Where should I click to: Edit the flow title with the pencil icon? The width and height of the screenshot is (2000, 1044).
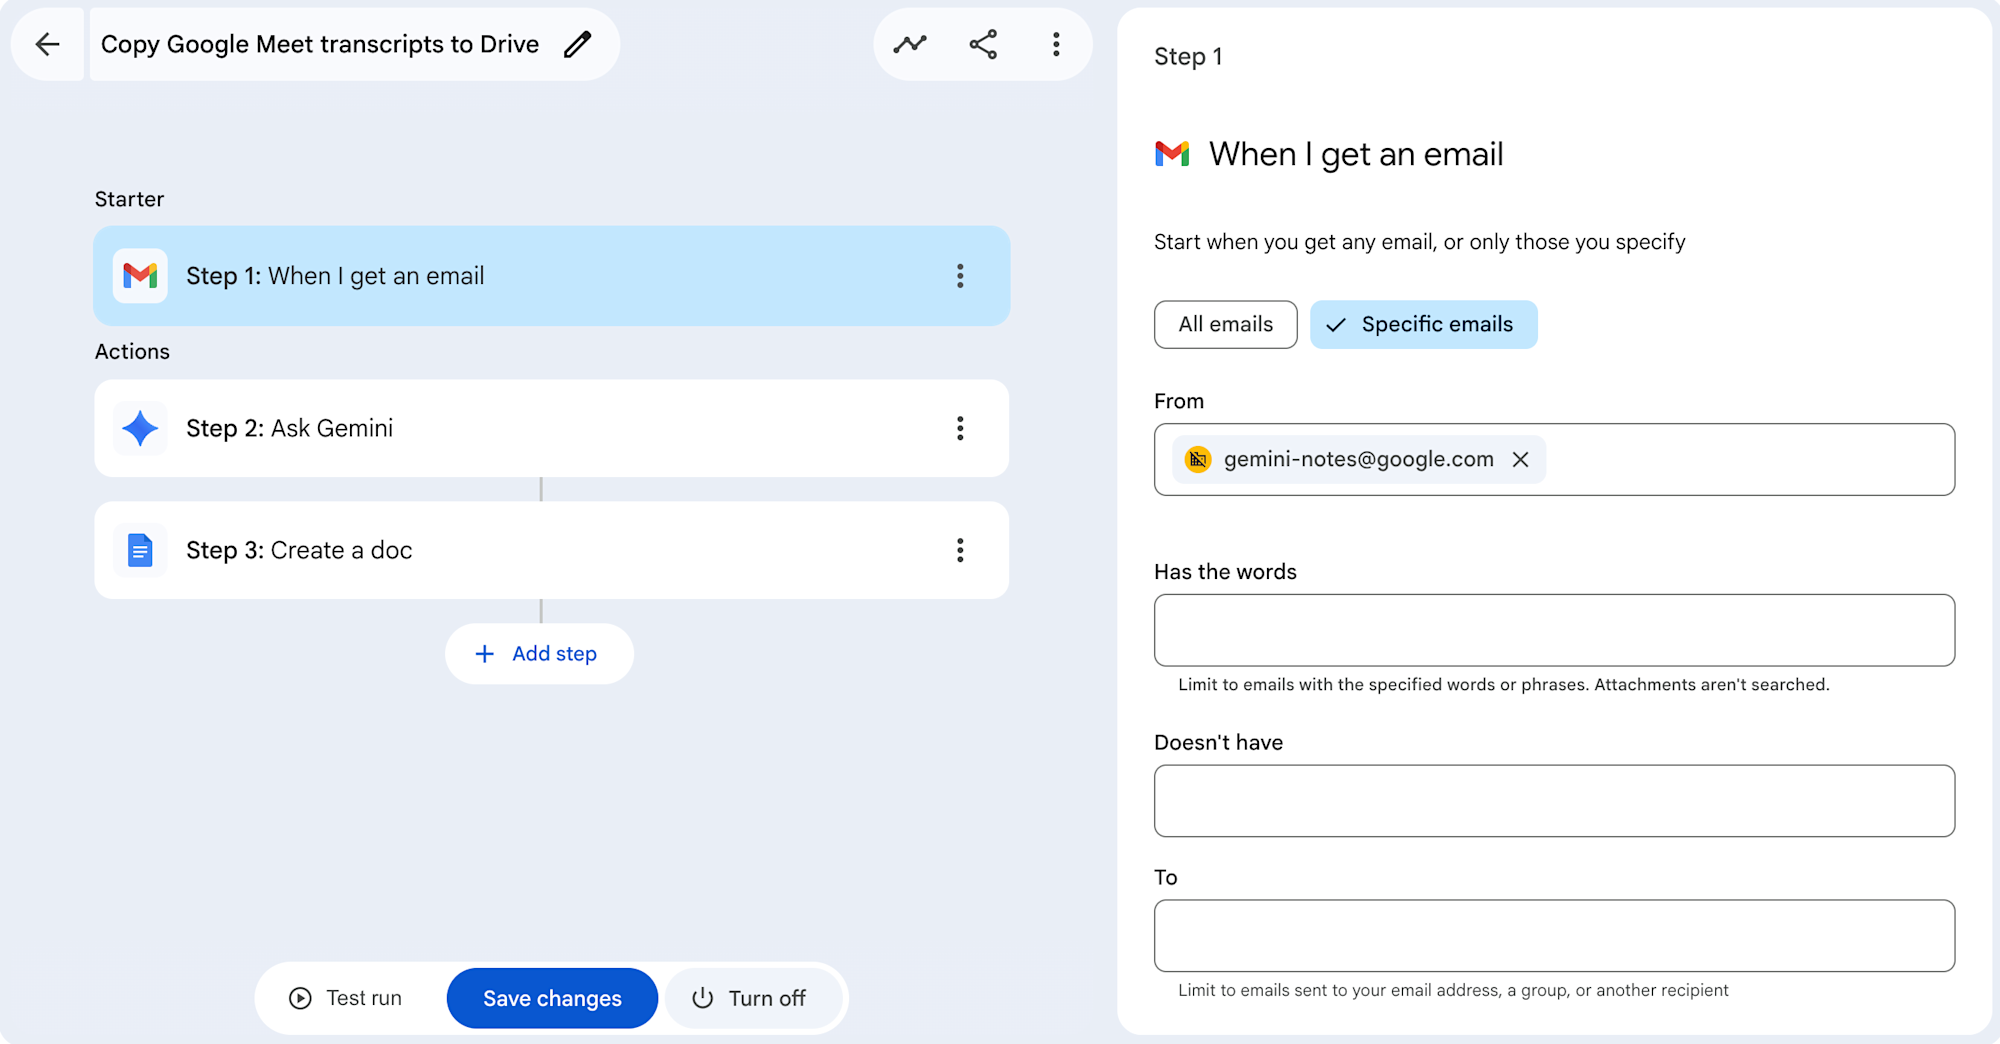coord(578,44)
